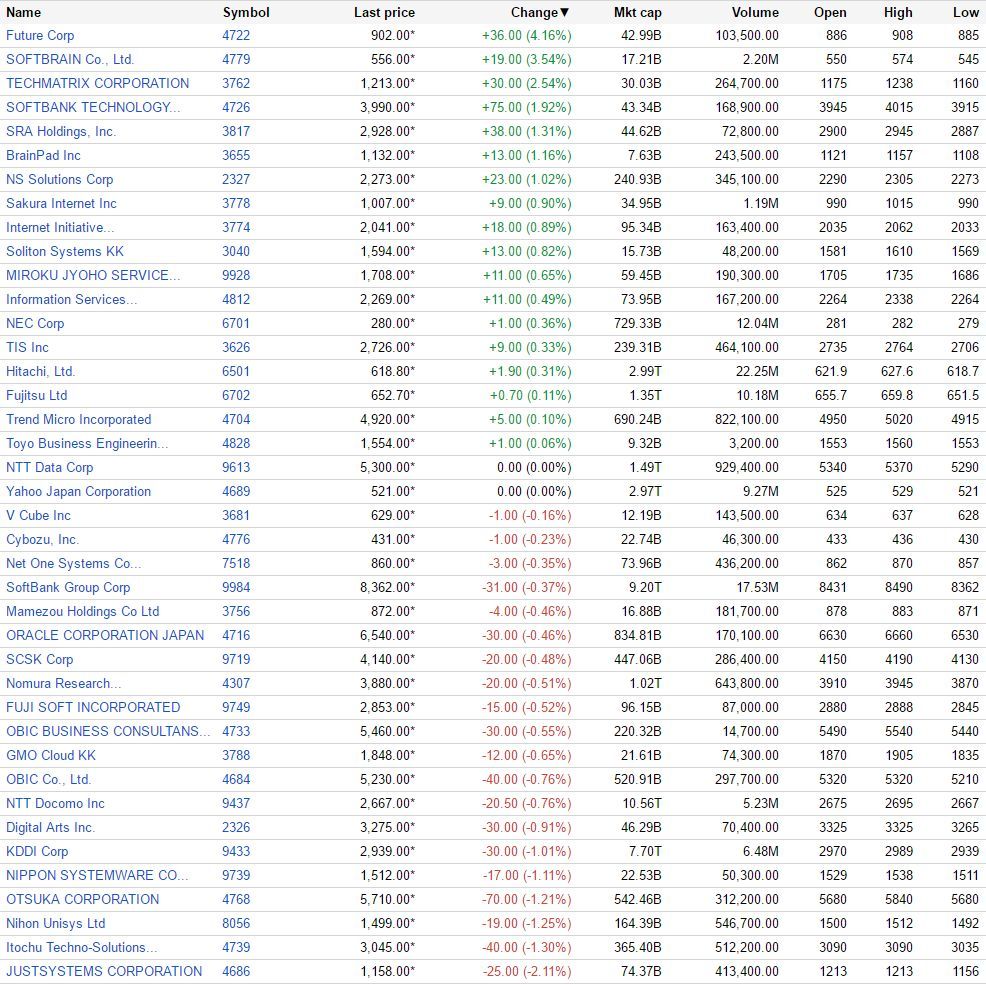Open GMO Cloud KK link

[x=51, y=755]
